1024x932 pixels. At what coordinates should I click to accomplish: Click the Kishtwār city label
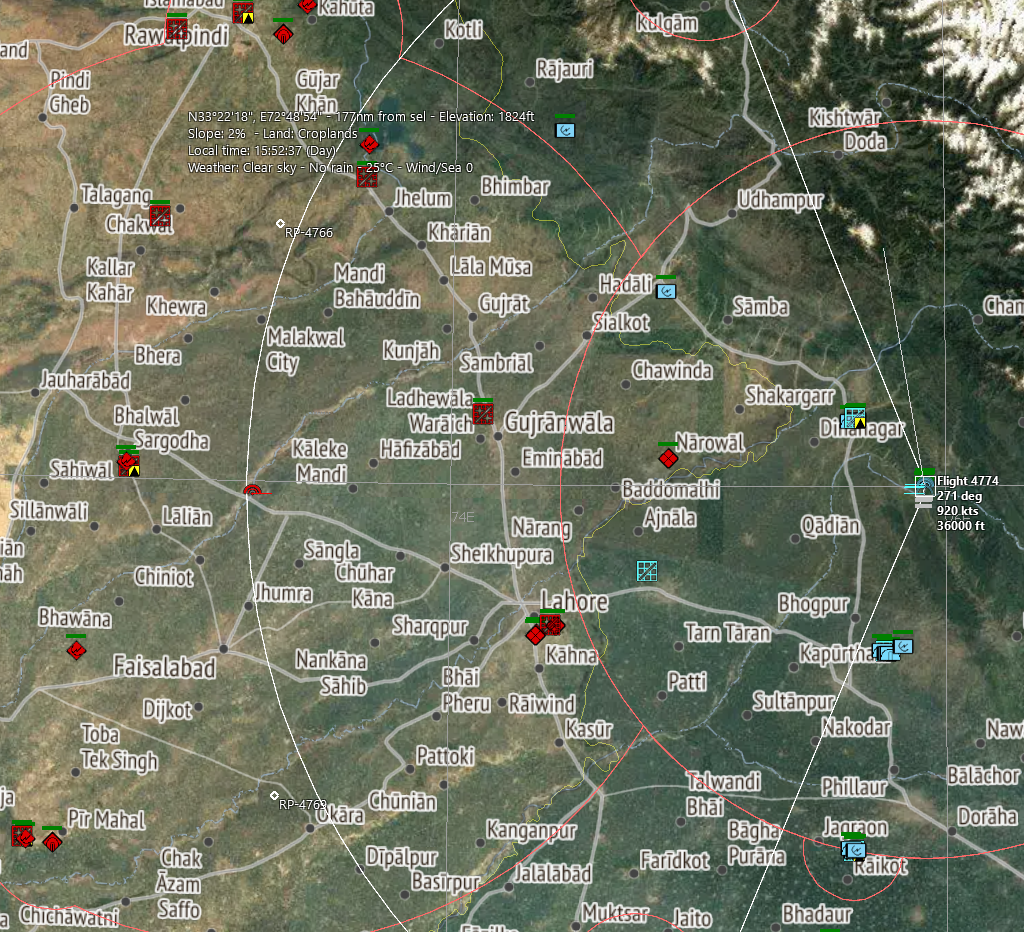[x=844, y=118]
